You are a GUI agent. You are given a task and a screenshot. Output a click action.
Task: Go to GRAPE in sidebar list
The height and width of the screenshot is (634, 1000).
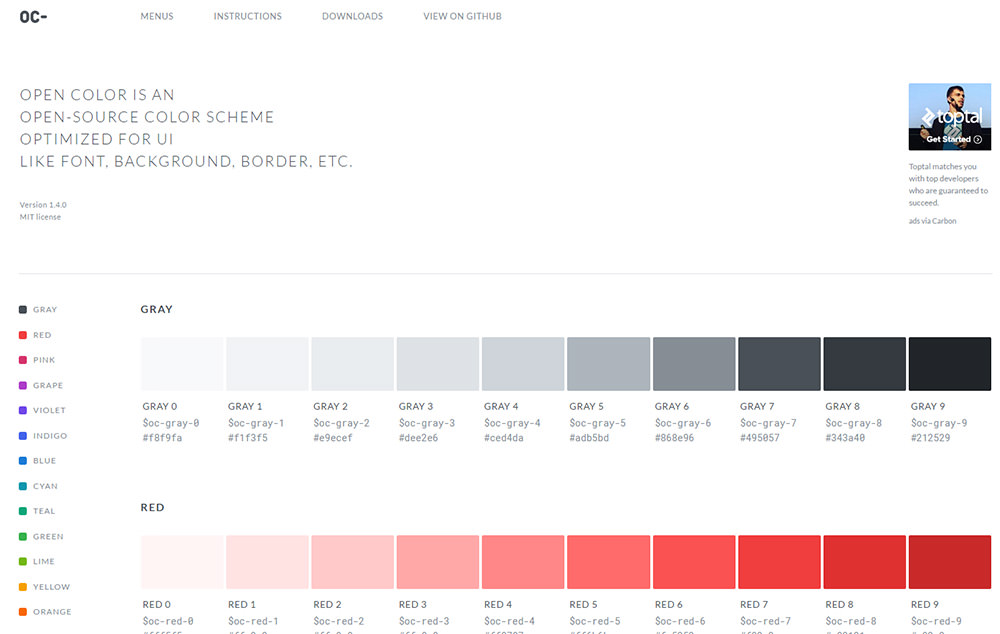click(x=48, y=385)
